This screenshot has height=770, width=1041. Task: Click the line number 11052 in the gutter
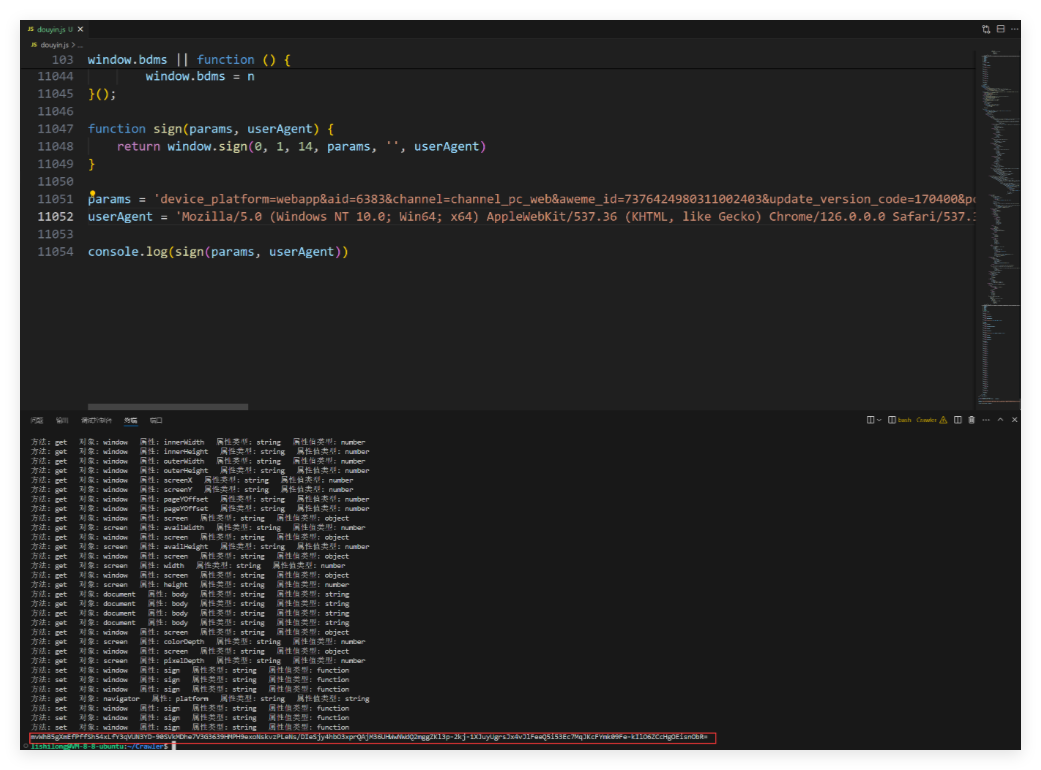click(55, 216)
